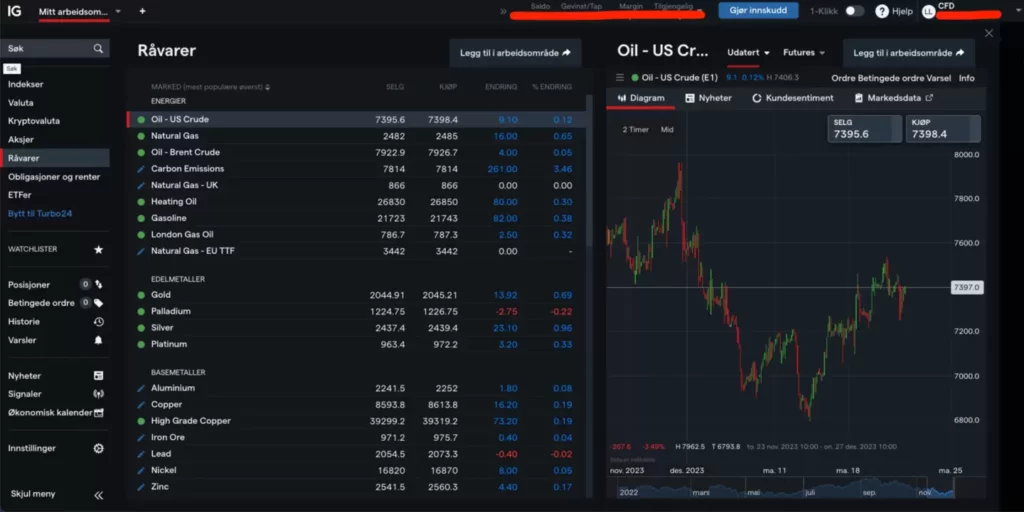
Task: Select the Gasoline row
Action: [355, 218]
